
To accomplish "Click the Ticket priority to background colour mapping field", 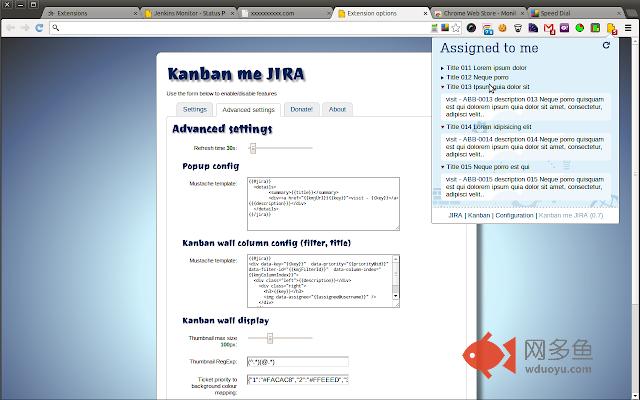I will (298, 380).
